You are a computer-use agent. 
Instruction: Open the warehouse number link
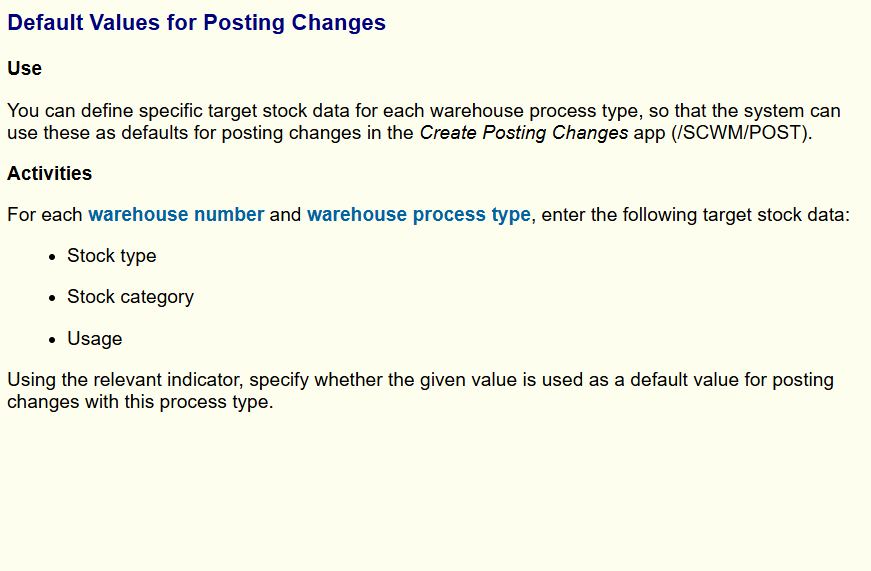coord(176,214)
